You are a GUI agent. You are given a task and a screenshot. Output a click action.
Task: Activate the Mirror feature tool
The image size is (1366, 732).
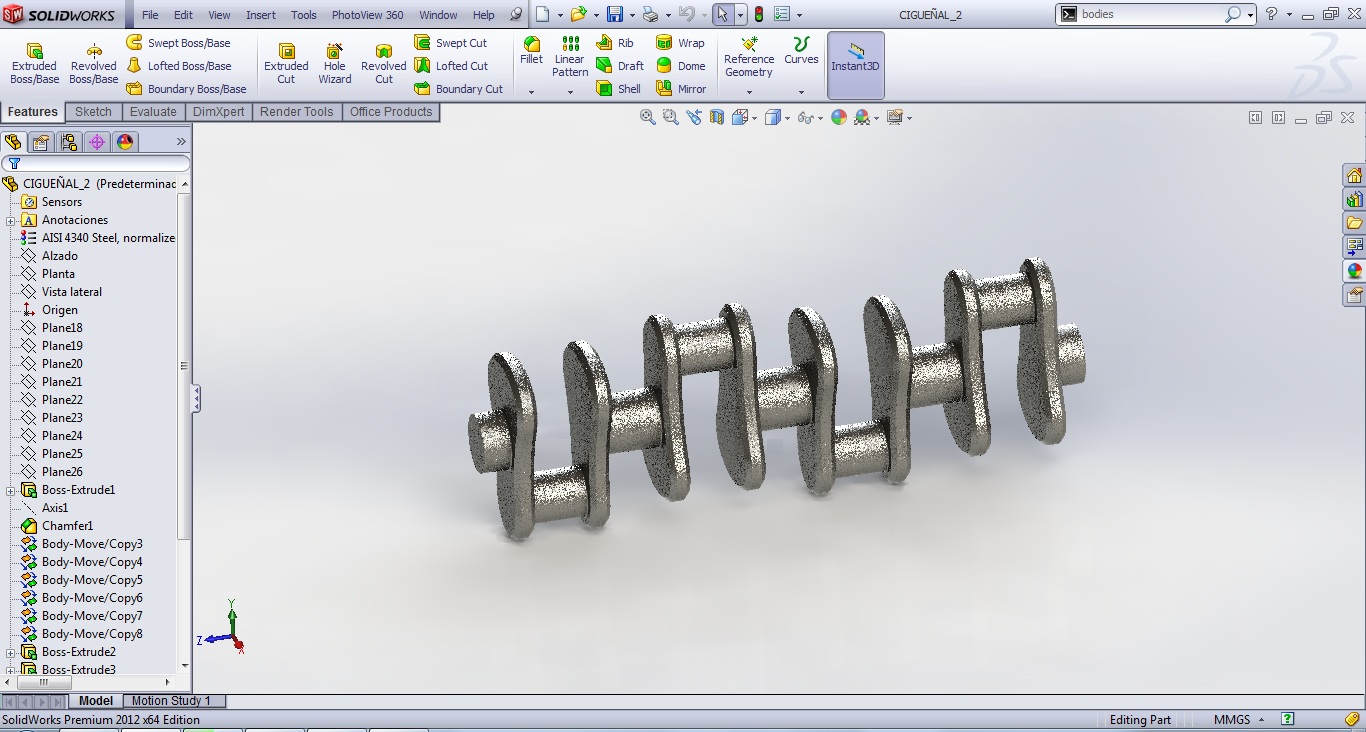pos(681,89)
